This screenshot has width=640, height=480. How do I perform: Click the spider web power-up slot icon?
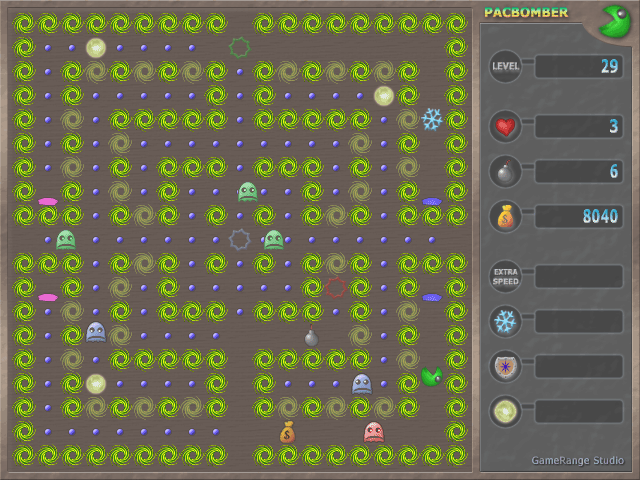point(505,366)
